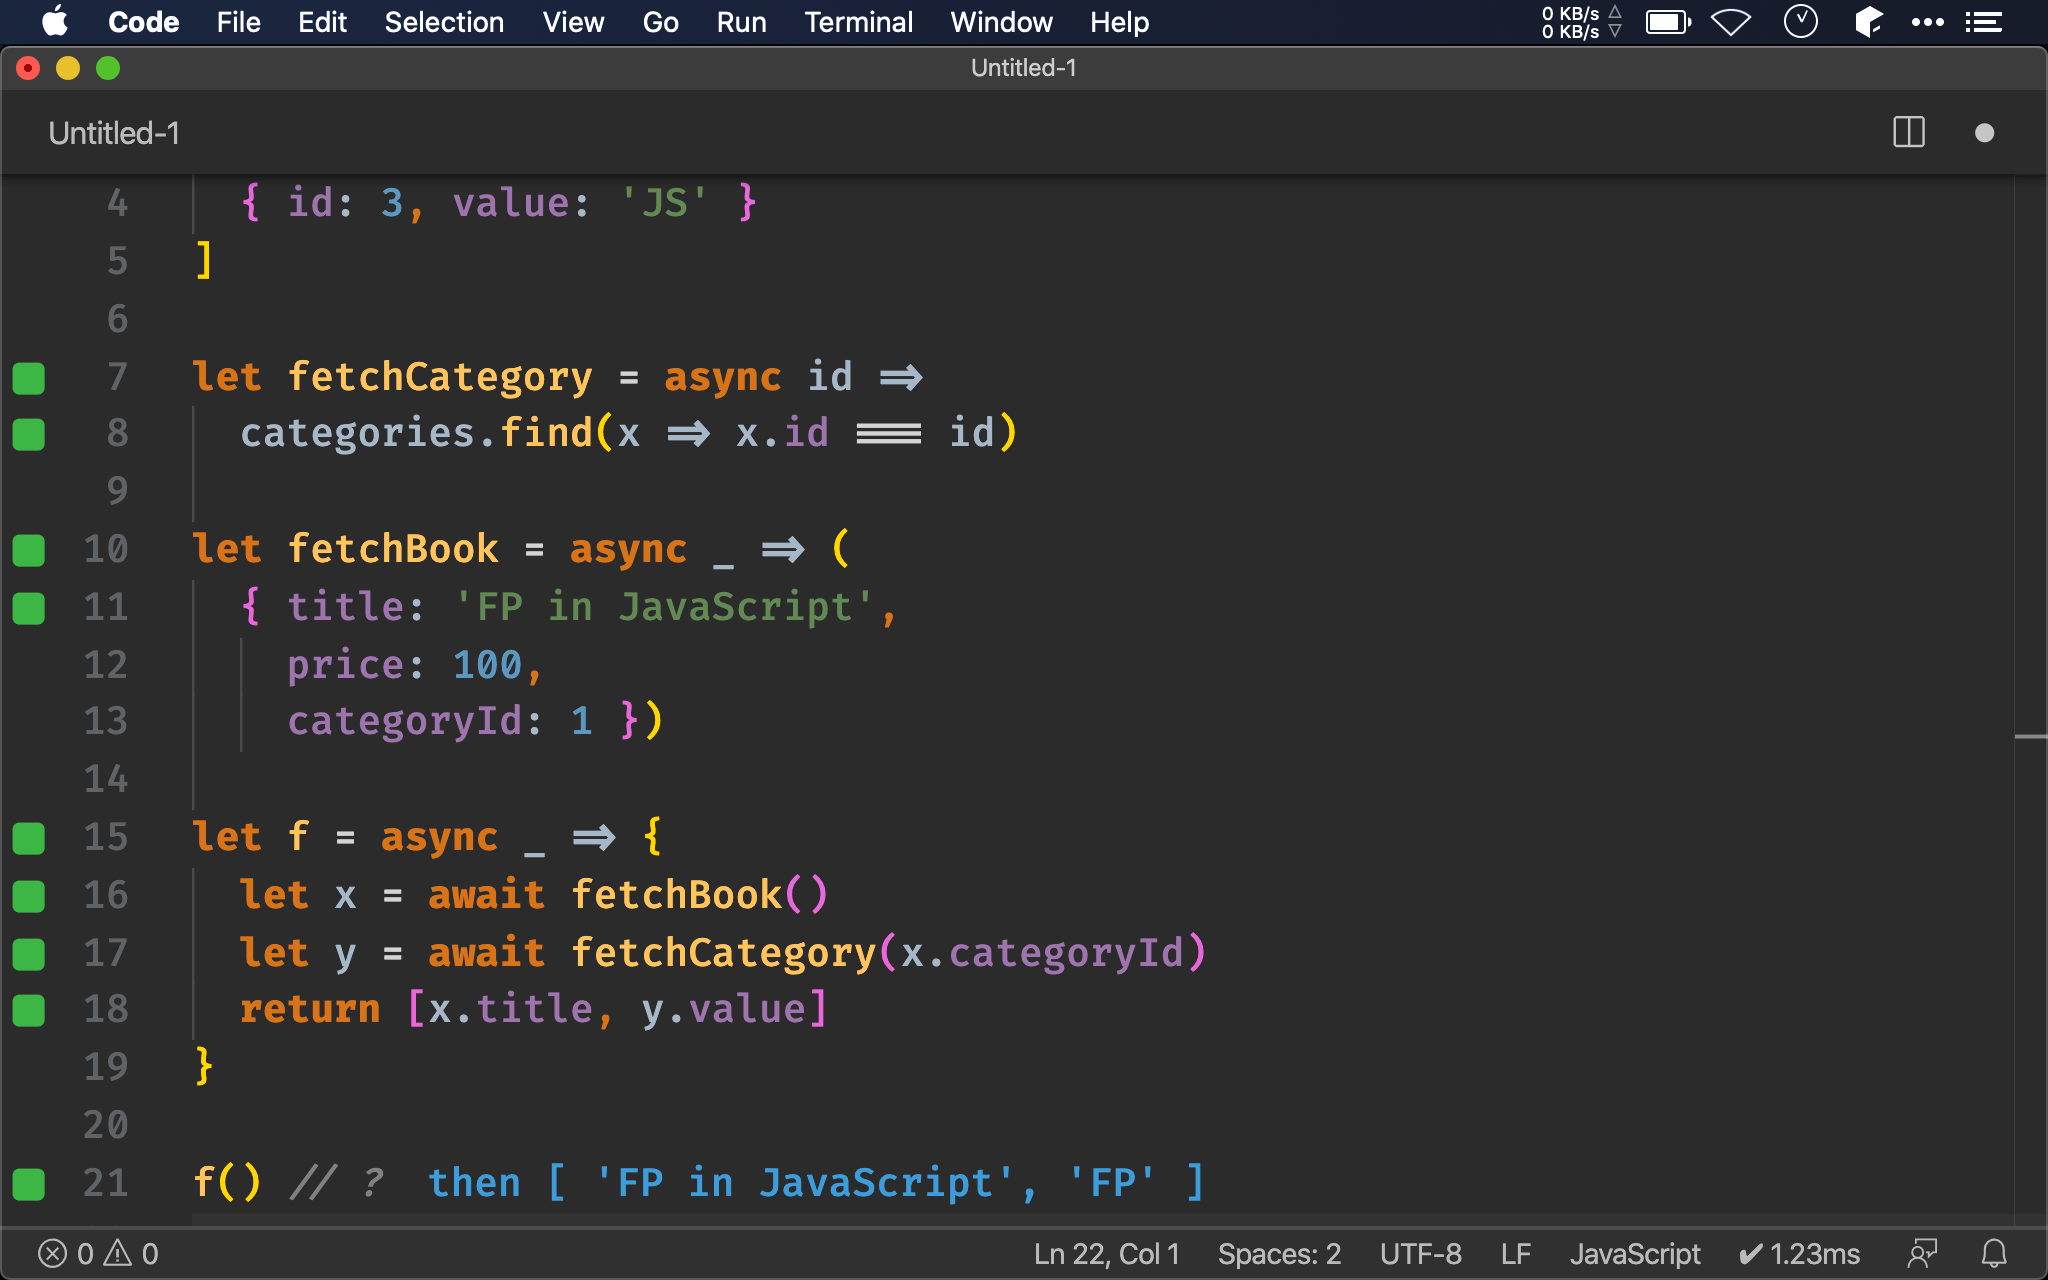Open the Terminal menu
Screen dimensions: 2048x1280
[857, 22]
